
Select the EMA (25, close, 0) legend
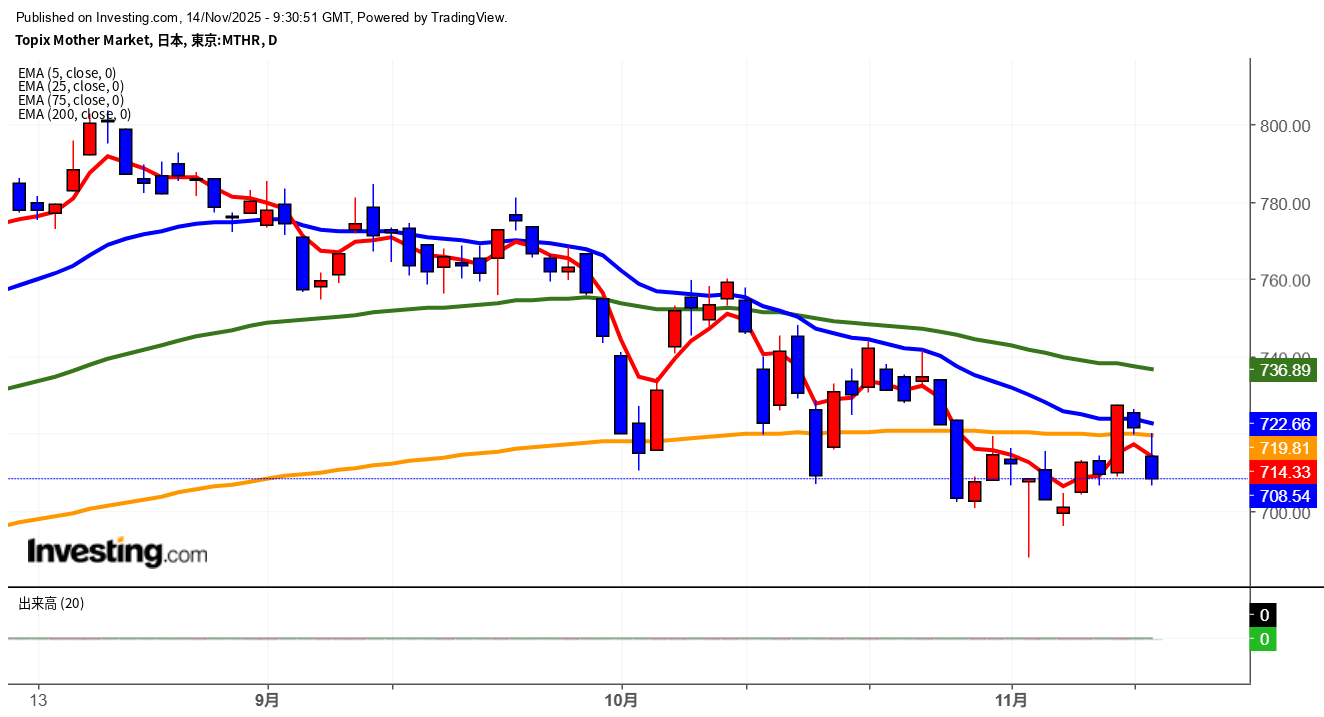(x=71, y=86)
